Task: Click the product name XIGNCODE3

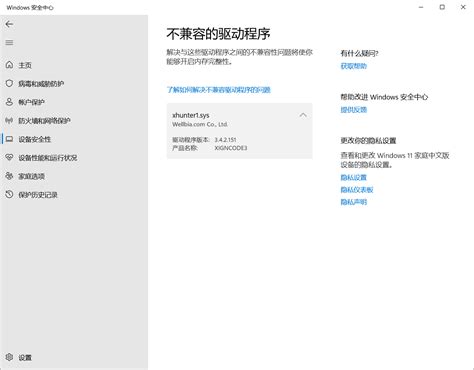Action: [x=231, y=148]
